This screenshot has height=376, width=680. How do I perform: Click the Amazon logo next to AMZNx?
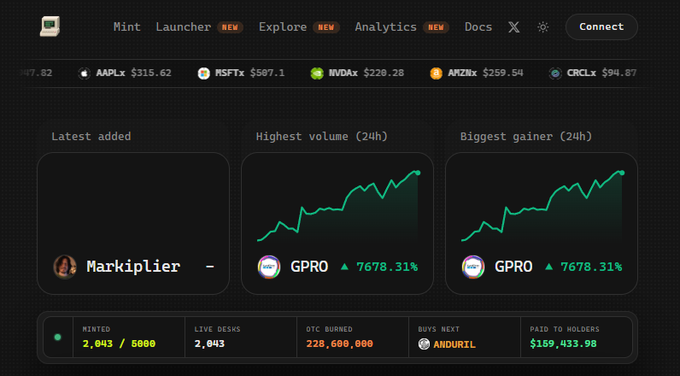(x=436, y=73)
